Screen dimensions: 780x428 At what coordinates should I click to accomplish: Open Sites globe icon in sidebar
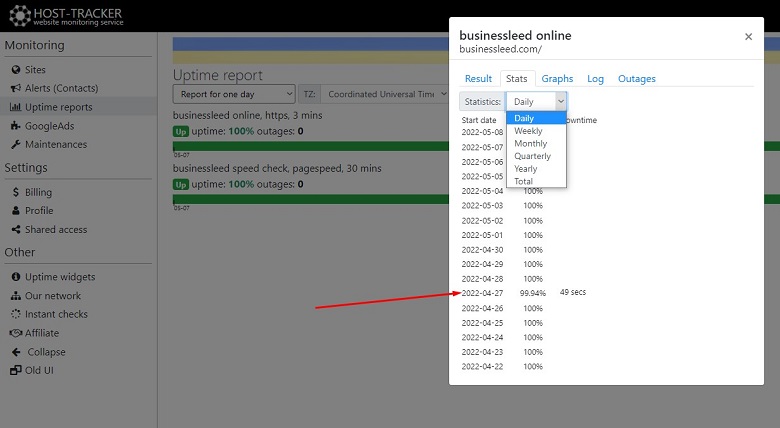click(x=16, y=70)
